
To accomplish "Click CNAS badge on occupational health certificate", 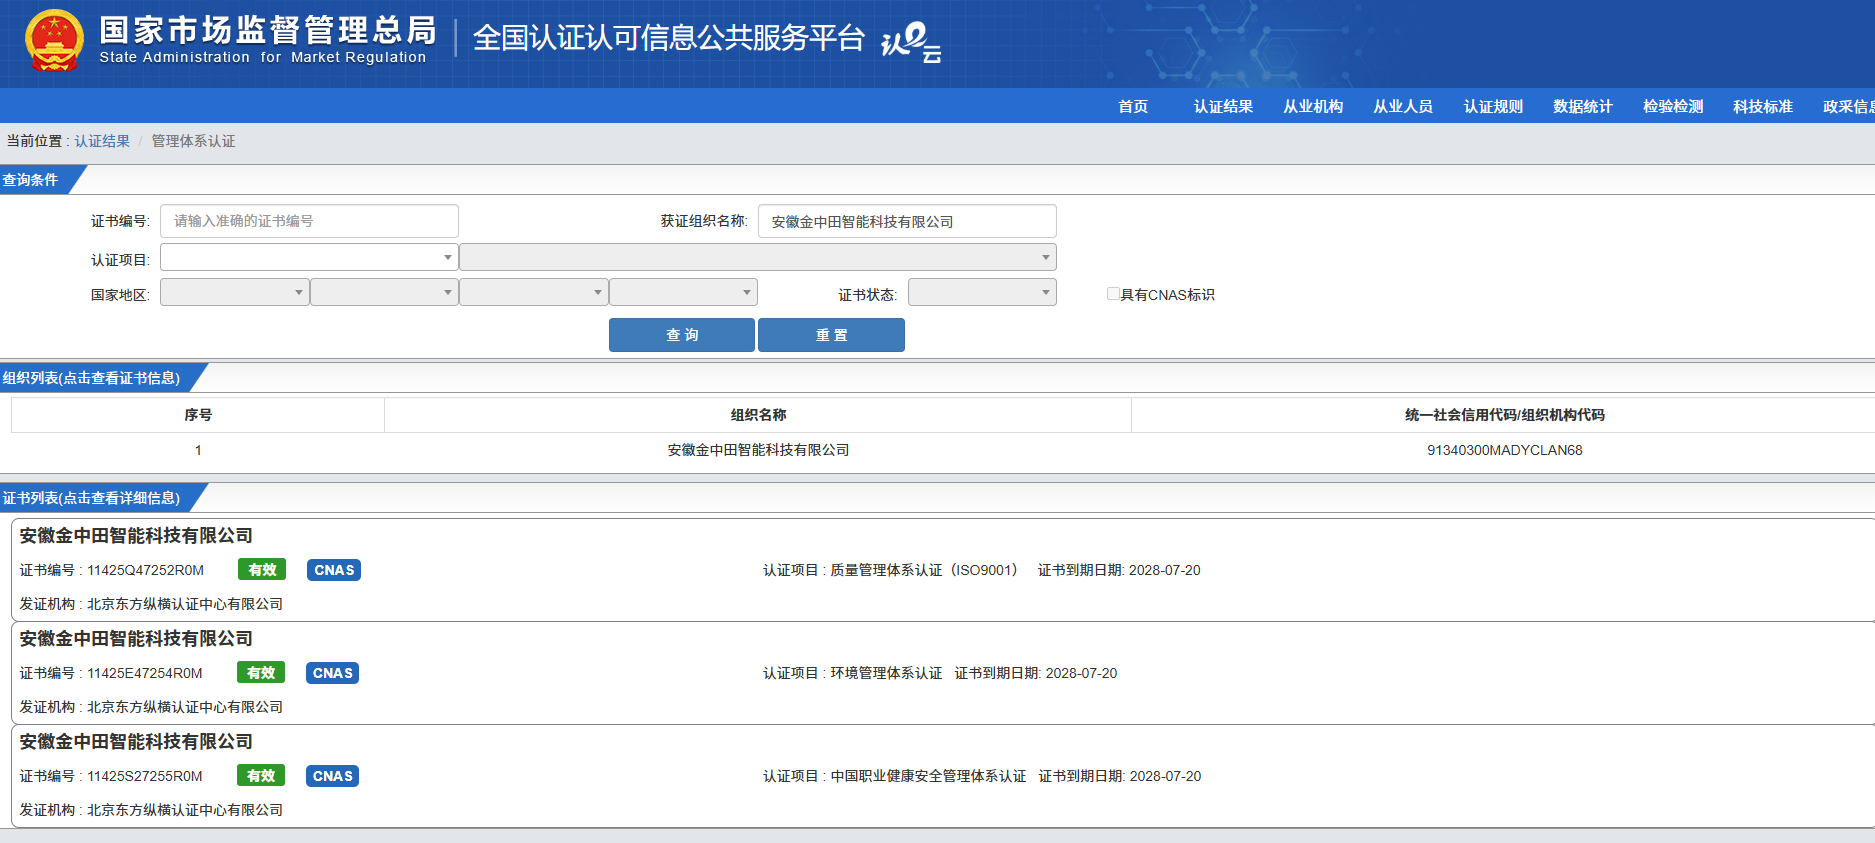I will (x=332, y=776).
